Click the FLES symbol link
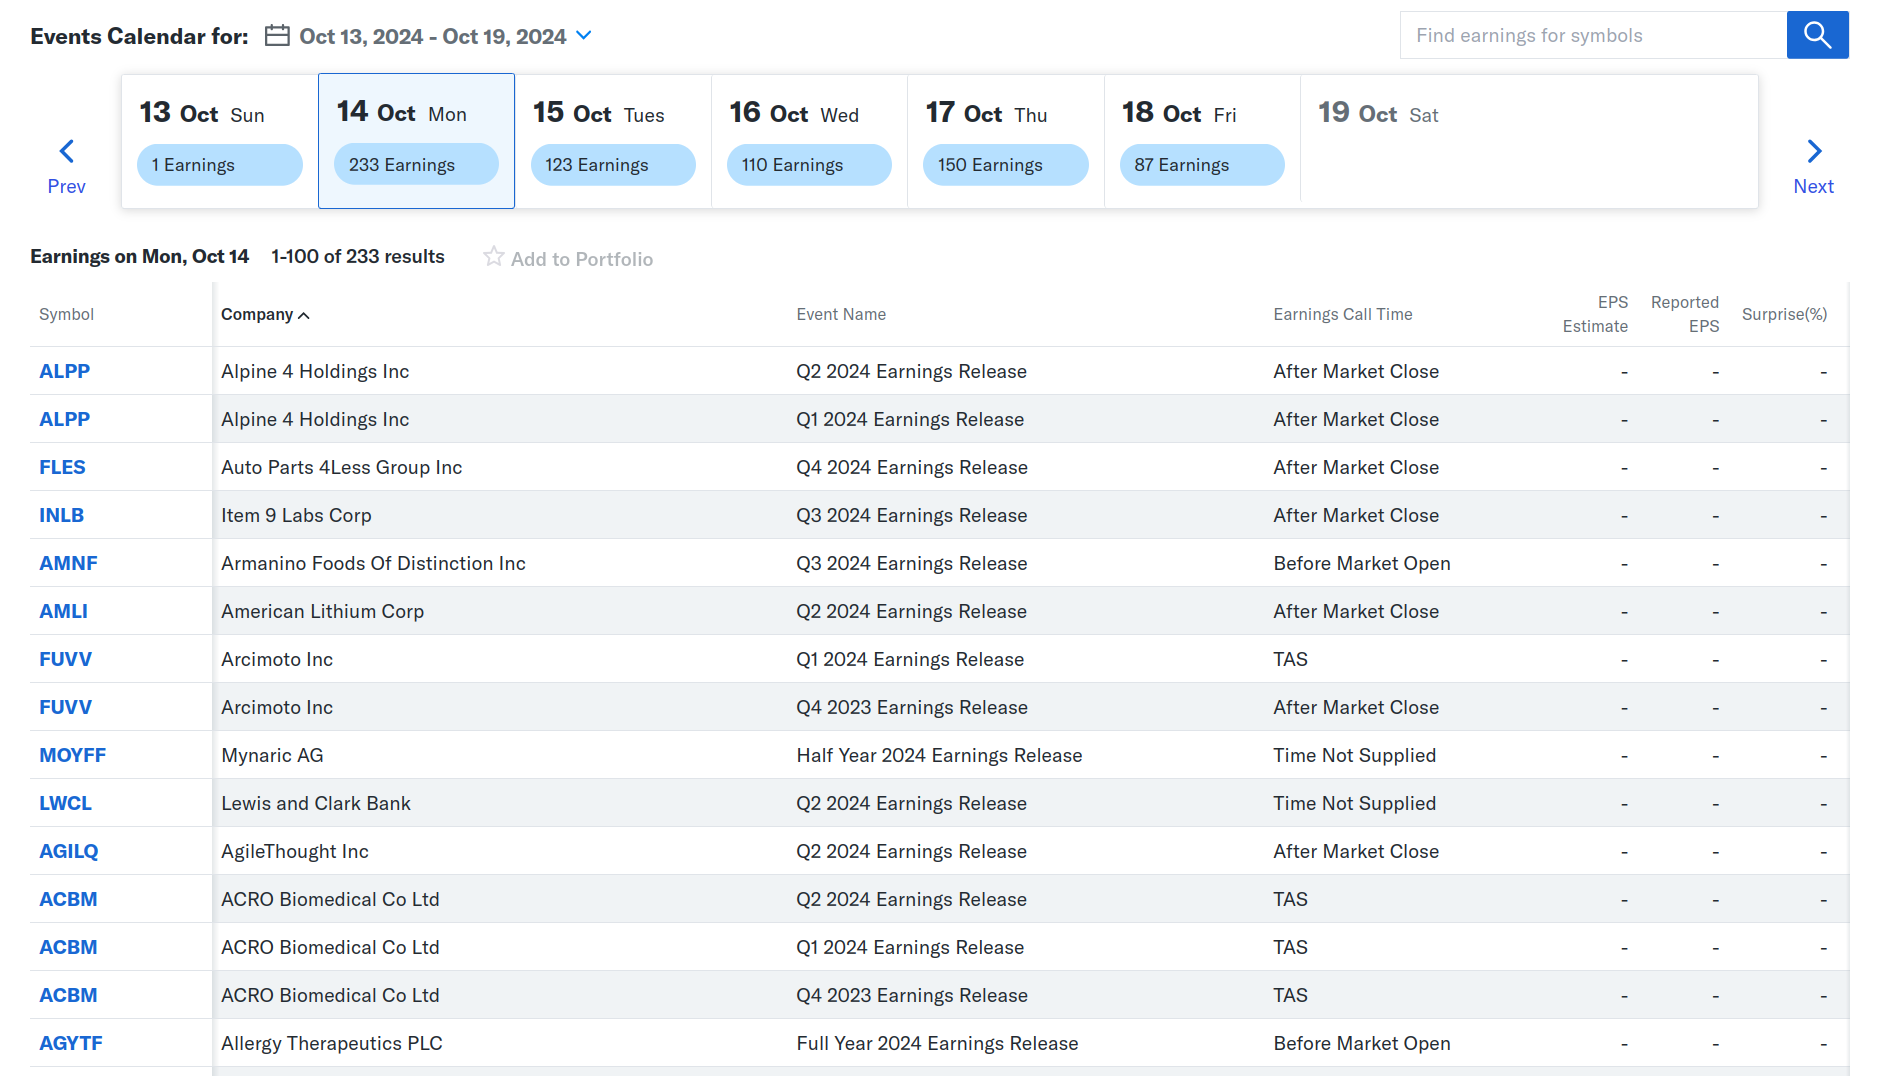Screen dimensions: 1880x1076 62,467
